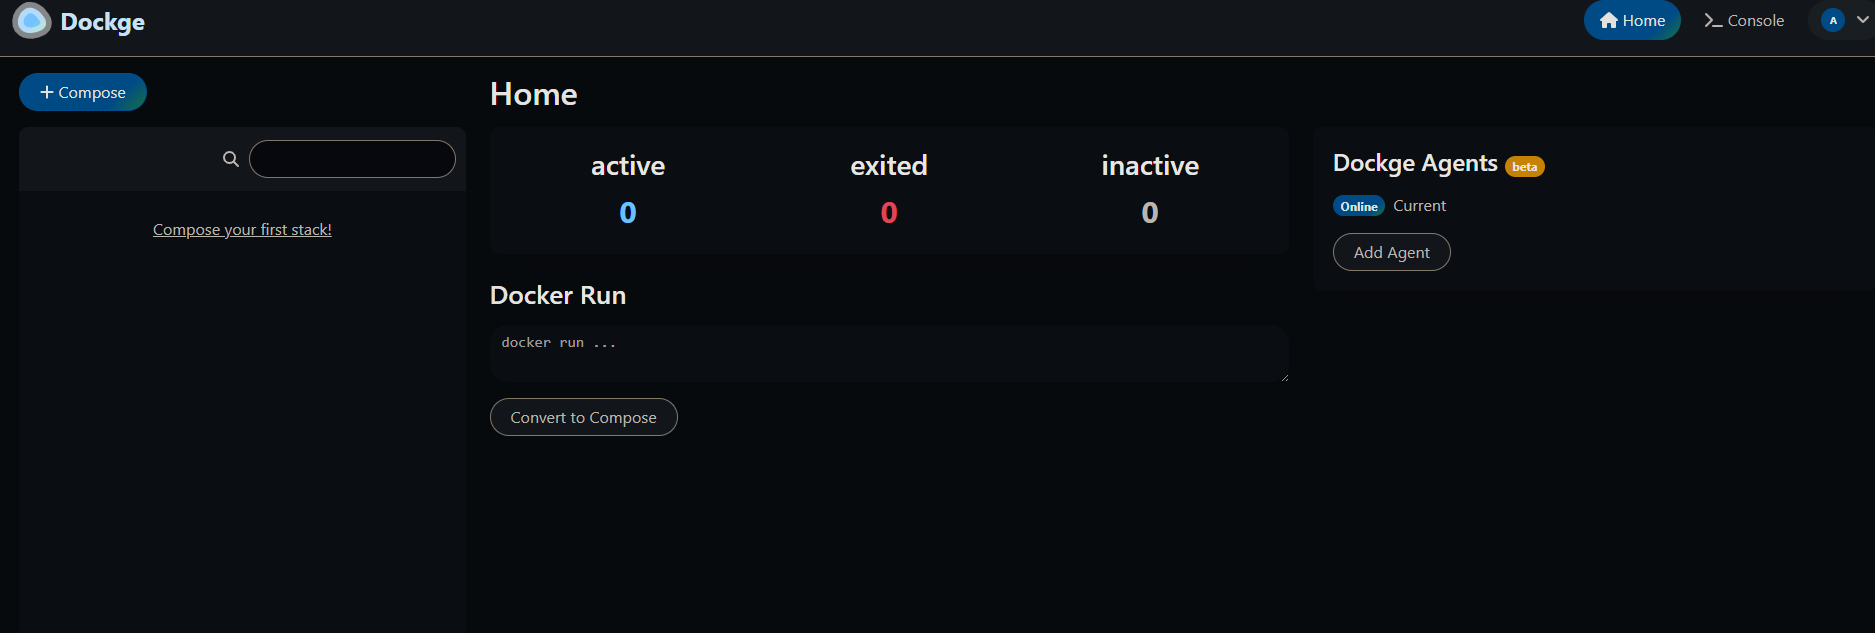
Task: Click the Dockge title text
Action: [x=103, y=22]
